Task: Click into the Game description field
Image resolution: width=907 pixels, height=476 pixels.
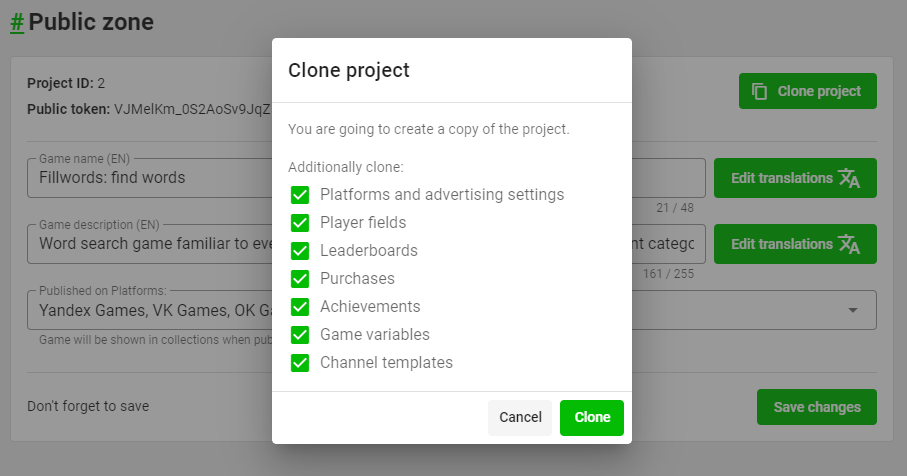Action: 150,243
